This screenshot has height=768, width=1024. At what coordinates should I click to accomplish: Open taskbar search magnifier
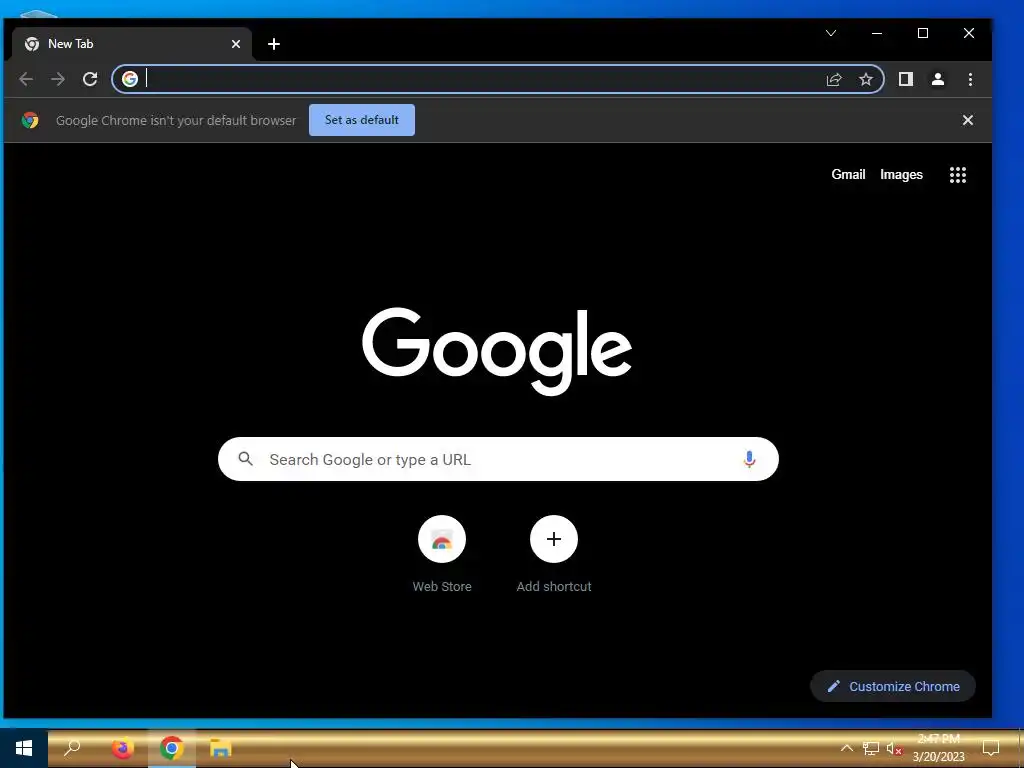click(x=72, y=748)
